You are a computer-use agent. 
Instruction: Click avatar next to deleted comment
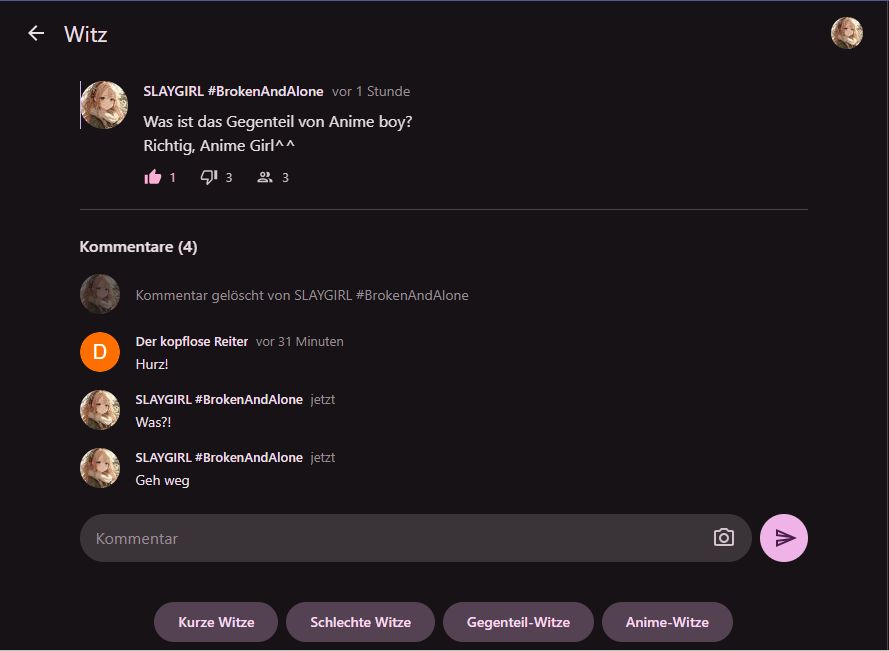point(100,295)
